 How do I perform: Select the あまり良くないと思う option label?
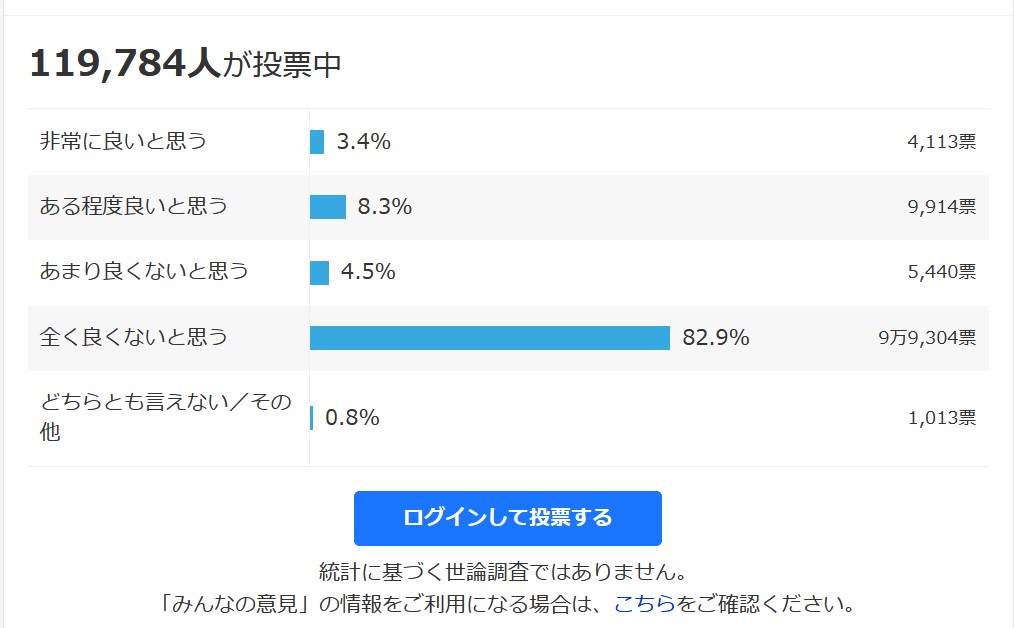[144, 271]
